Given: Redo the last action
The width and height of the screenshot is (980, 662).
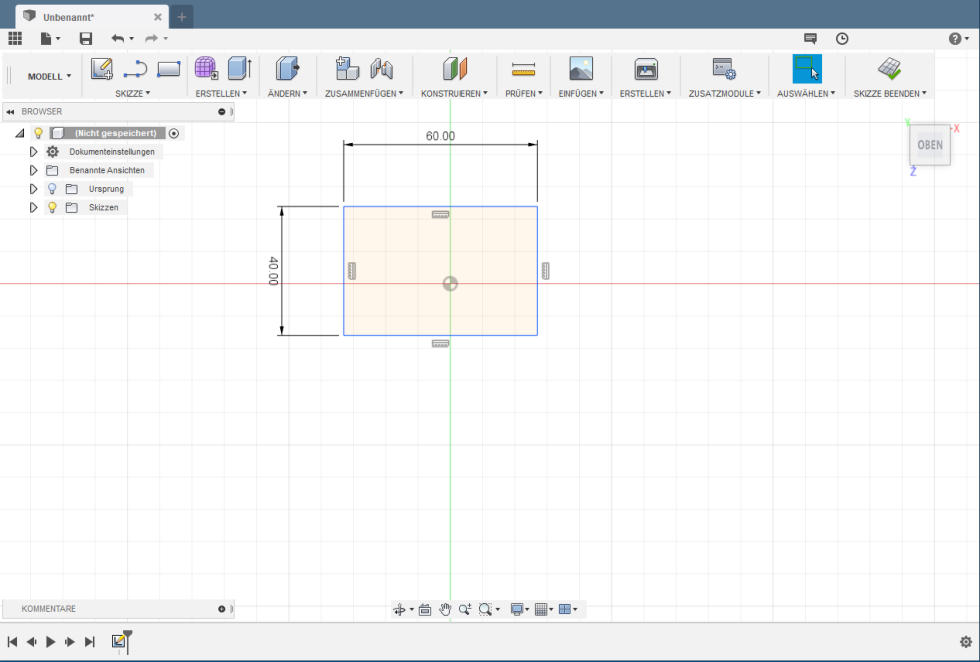Looking at the screenshot, I should click(x=151, y=39).
